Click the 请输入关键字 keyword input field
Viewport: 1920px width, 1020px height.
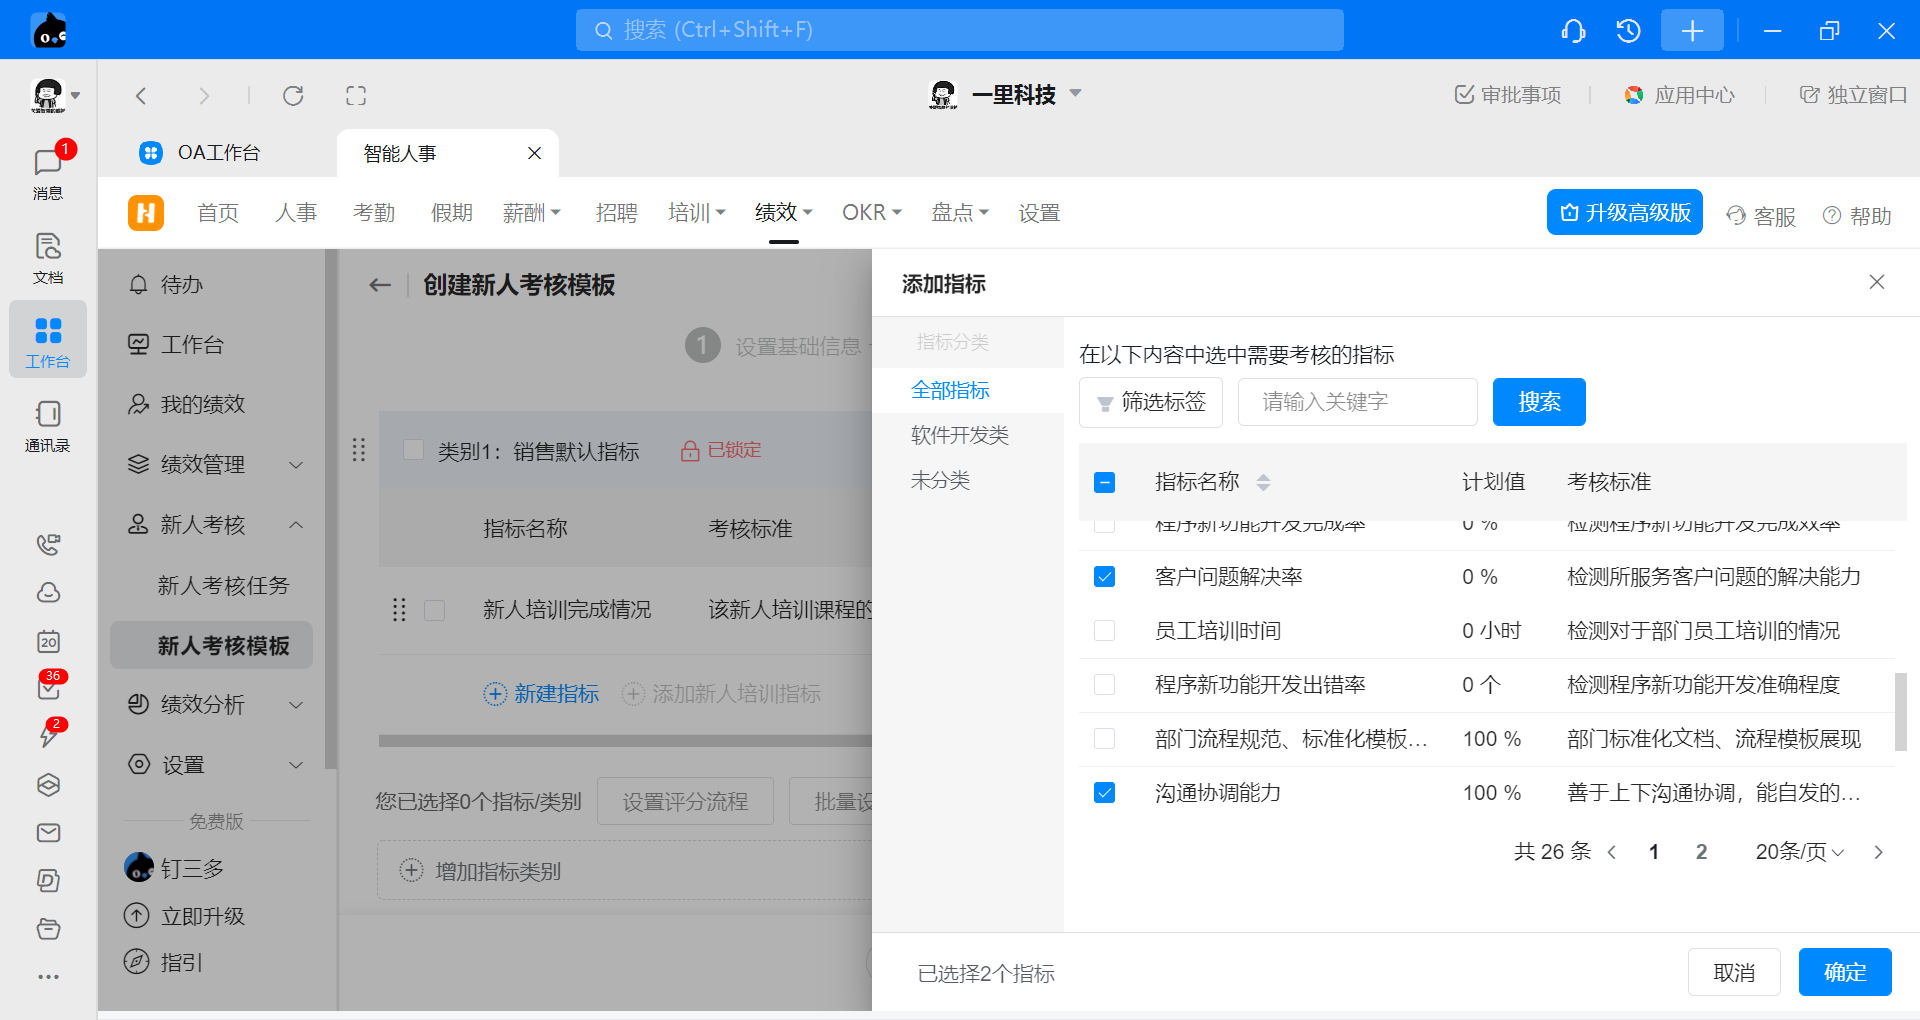point(1356,402)
